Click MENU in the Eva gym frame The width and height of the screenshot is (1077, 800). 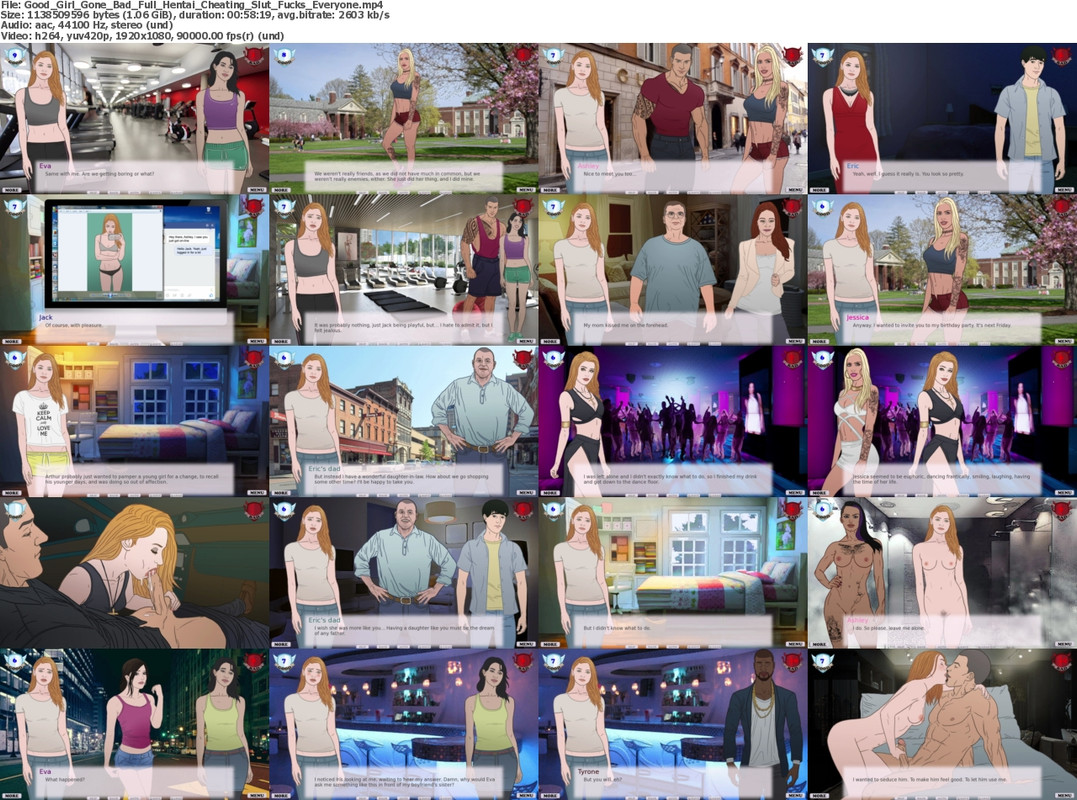[256, 190]
